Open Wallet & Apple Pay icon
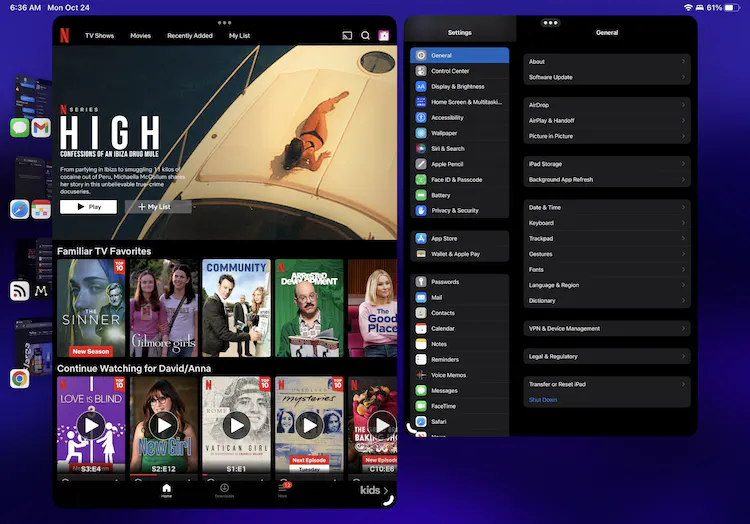This screenshot has width=750, height=524. pos(421,254)
